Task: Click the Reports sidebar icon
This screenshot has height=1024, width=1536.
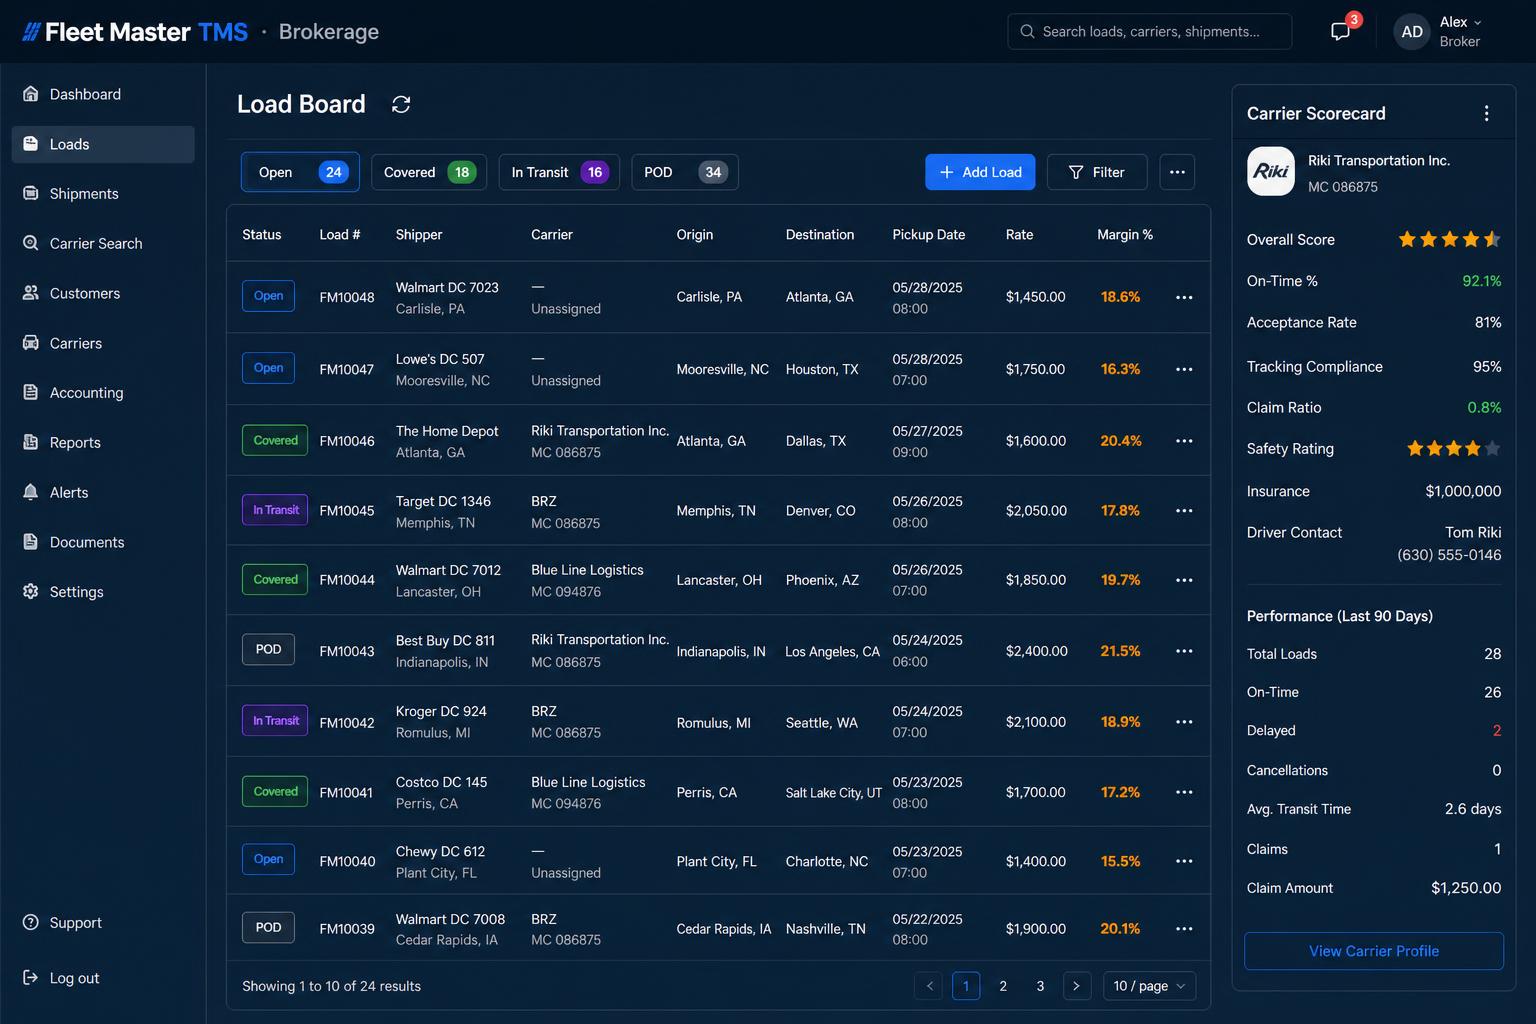Action: [x=31, y=442]
